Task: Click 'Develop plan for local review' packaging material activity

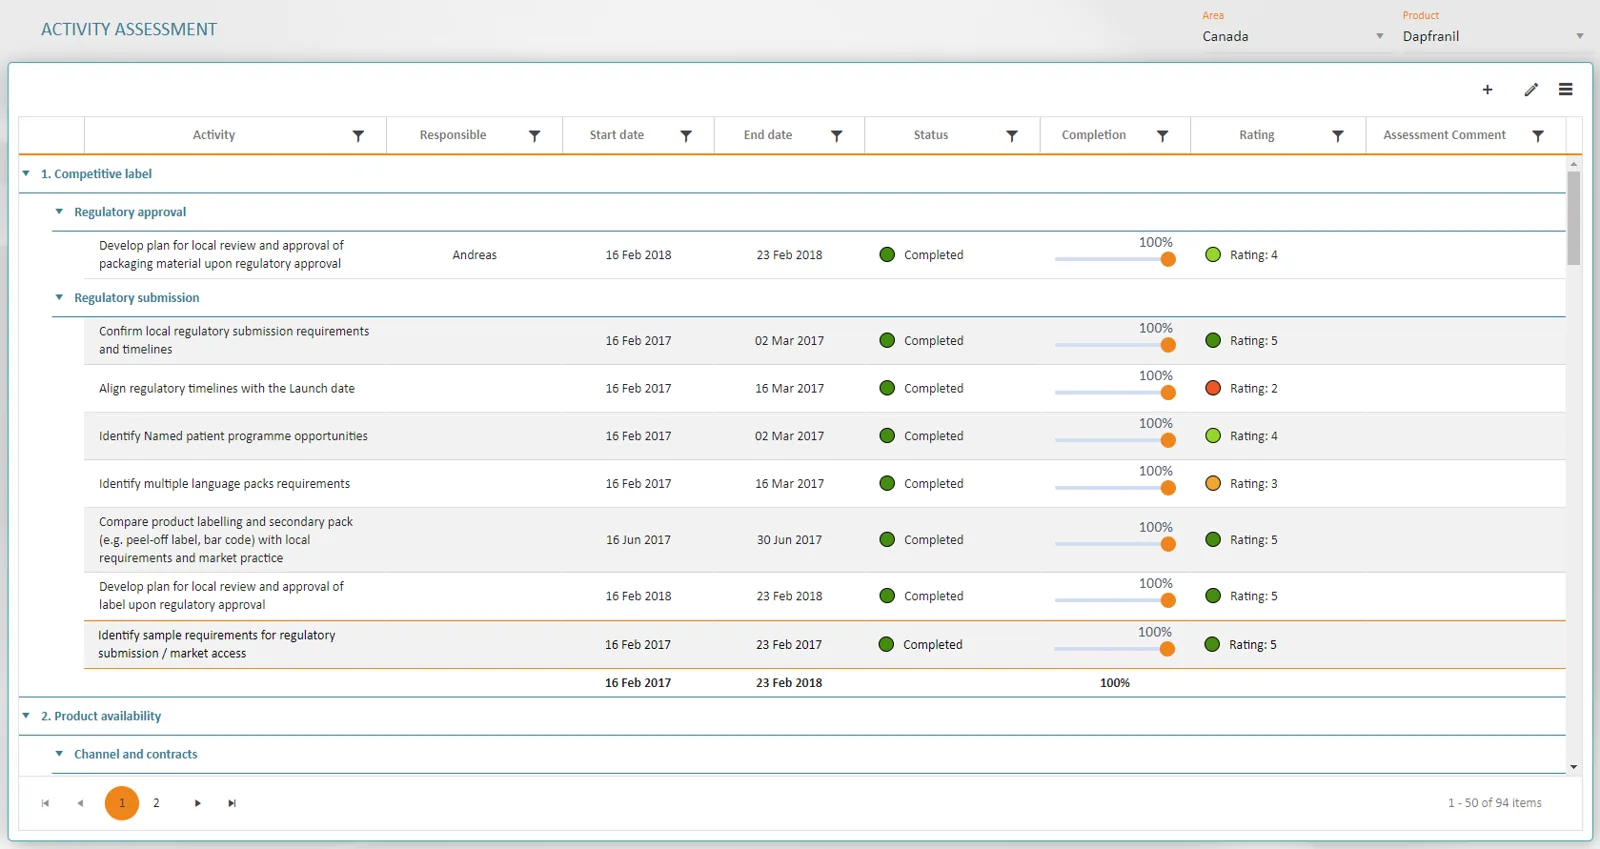Action: pyautogui.click(x=221, y=254)
